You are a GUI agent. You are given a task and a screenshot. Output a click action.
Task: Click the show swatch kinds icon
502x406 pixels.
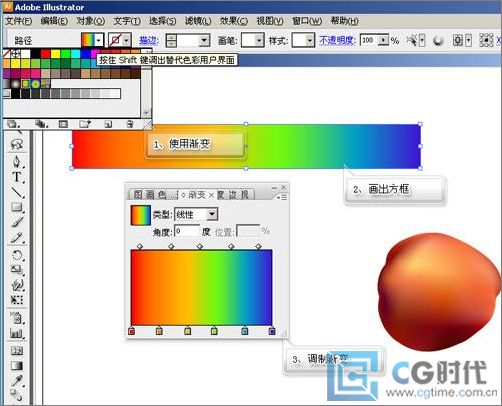[41, 124]
